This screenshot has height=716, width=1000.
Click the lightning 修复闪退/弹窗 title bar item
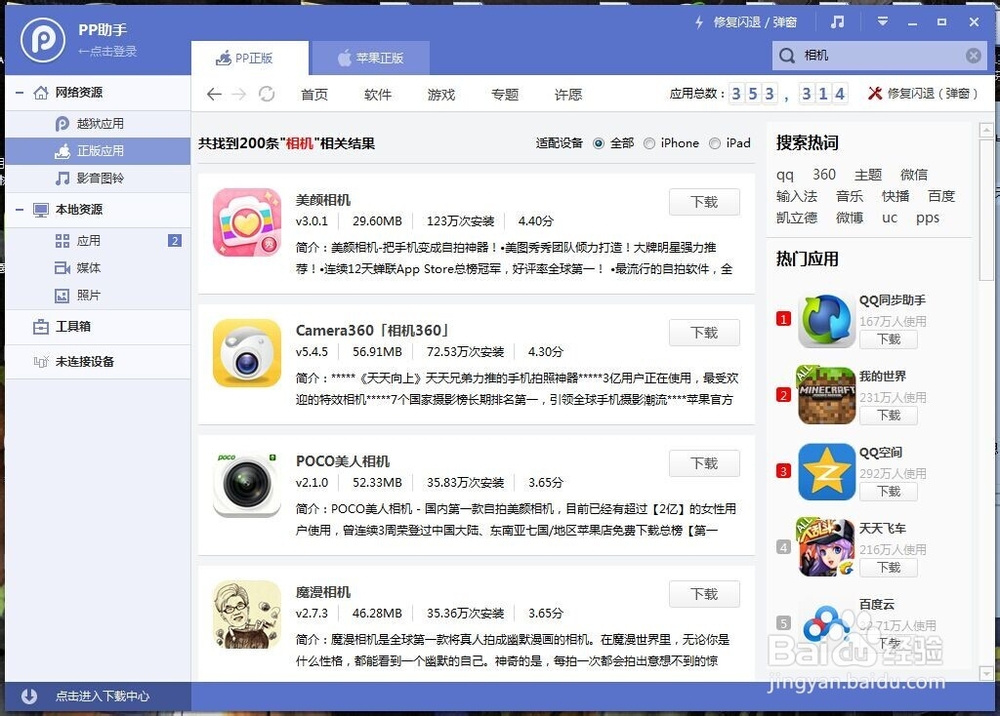click(746, 22)
